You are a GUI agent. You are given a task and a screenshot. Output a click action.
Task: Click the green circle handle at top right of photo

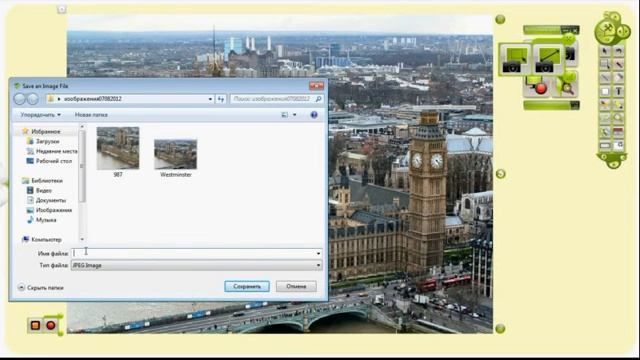click(x=500, y=19)
